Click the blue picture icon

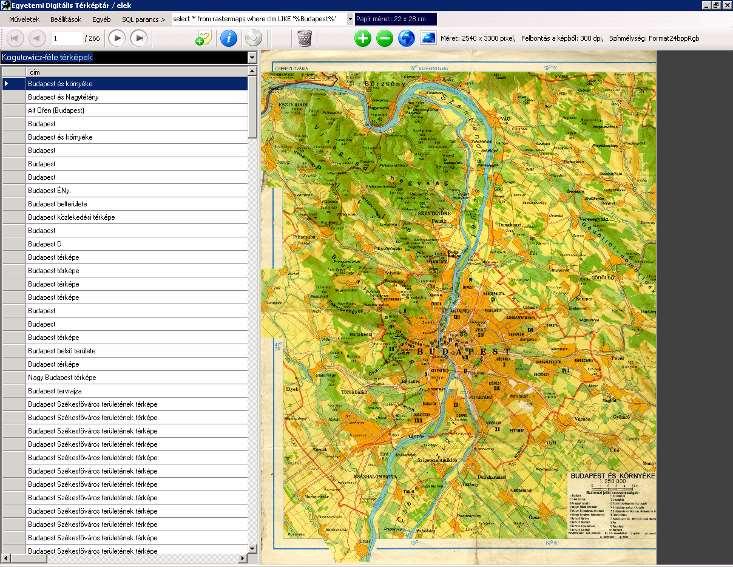428,38
